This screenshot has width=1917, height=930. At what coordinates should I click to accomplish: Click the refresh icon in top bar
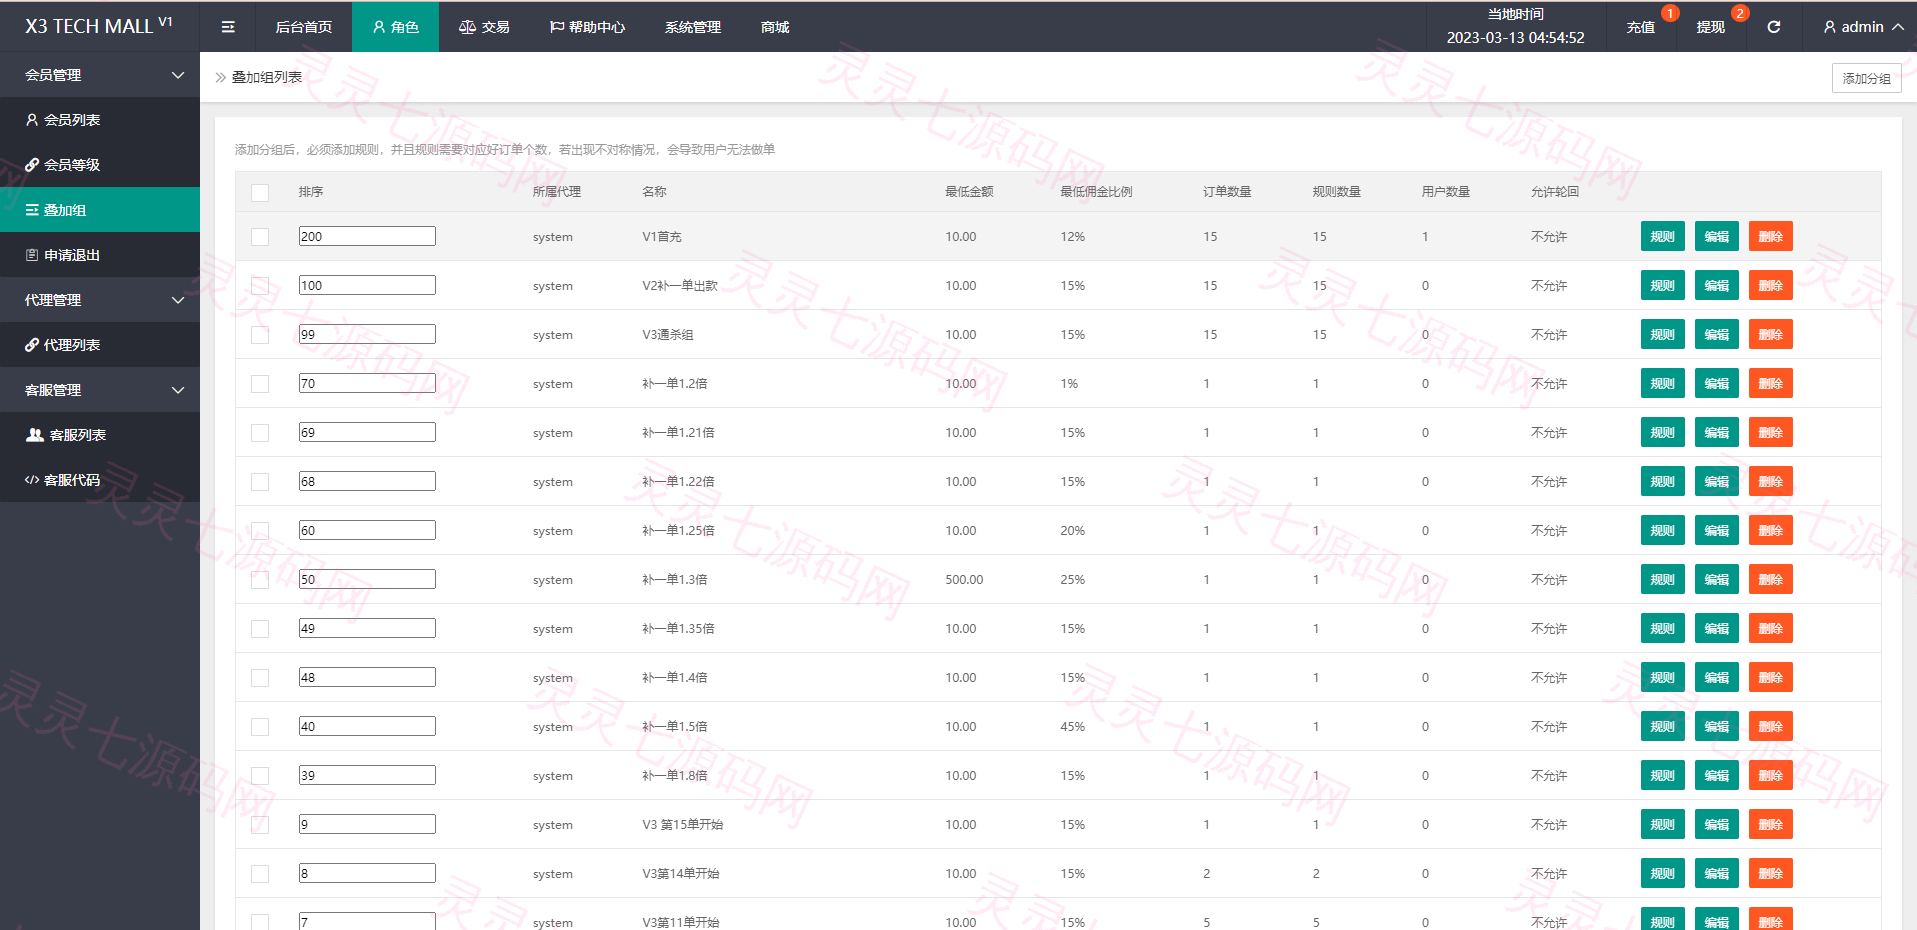1773,27
